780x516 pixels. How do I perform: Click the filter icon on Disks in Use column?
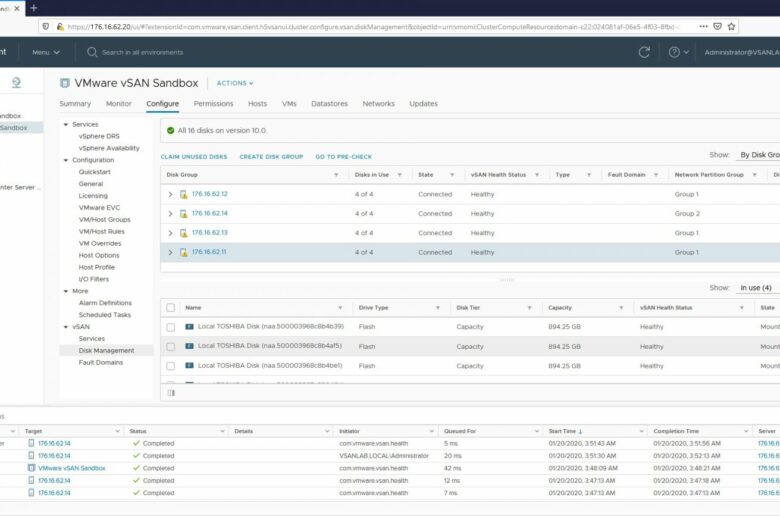point(399,175)
